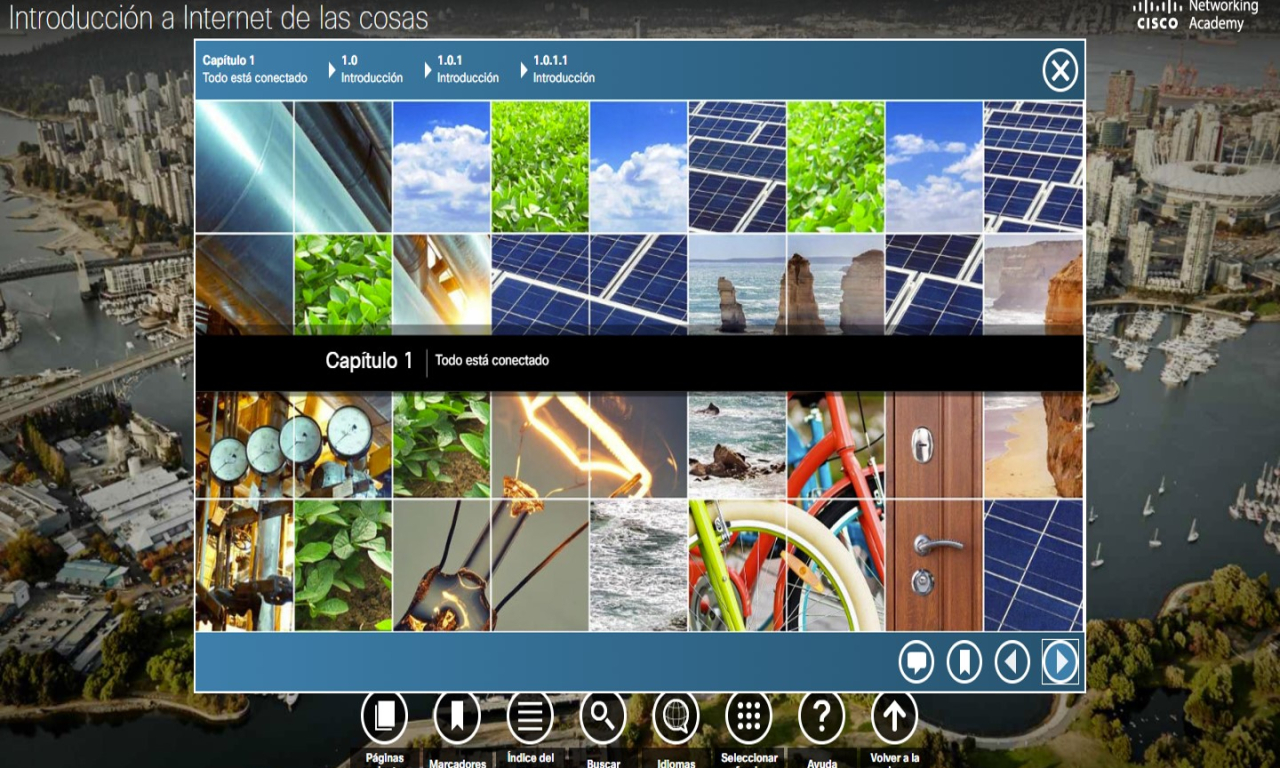This screenshot has height=768, width=1280.
Task: Open the Índice del curso list icon
Action: 530,716
